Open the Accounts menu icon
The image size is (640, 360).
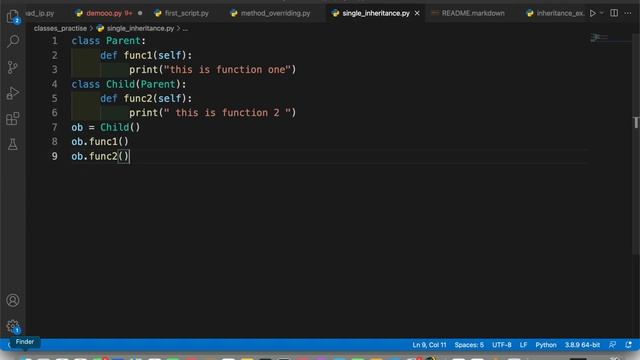(13, 300)
